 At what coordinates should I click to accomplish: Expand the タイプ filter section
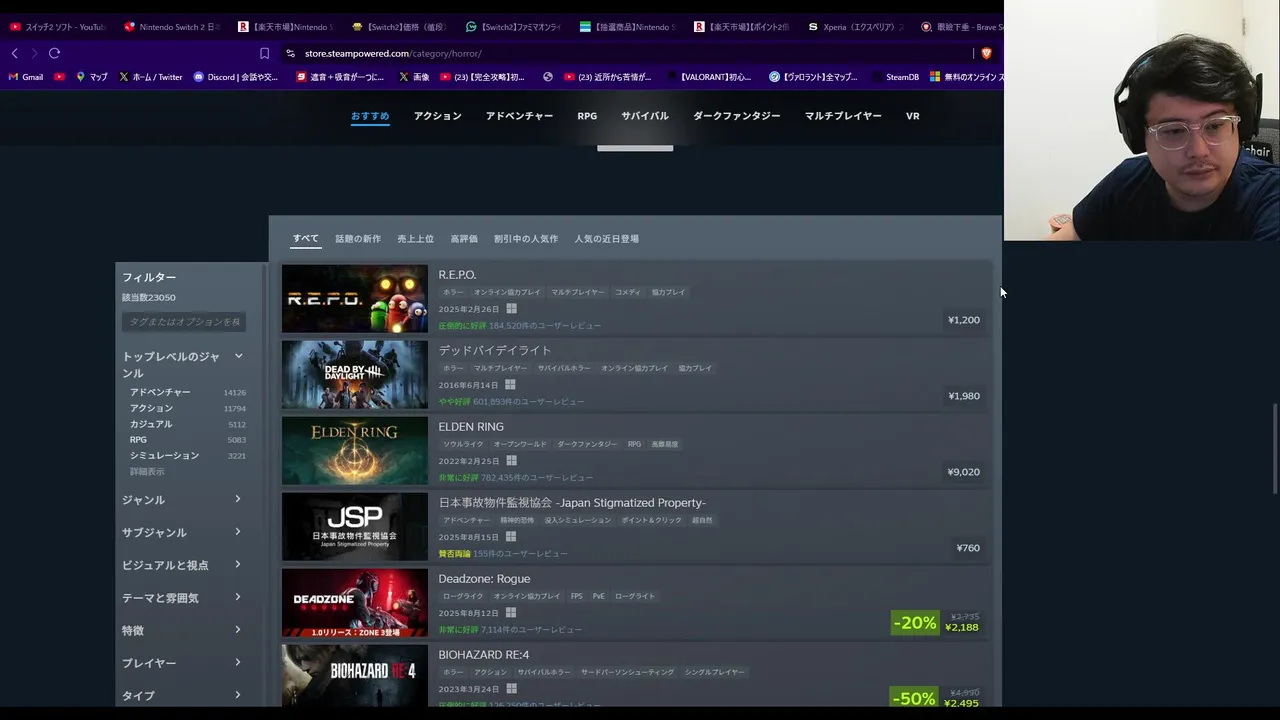coord(183,696)
